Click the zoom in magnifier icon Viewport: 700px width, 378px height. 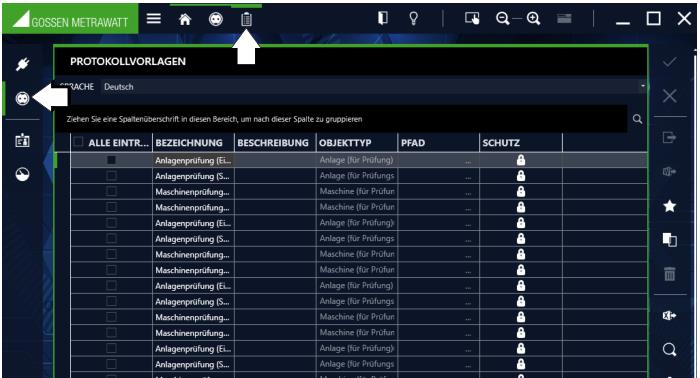pos(533,18)
